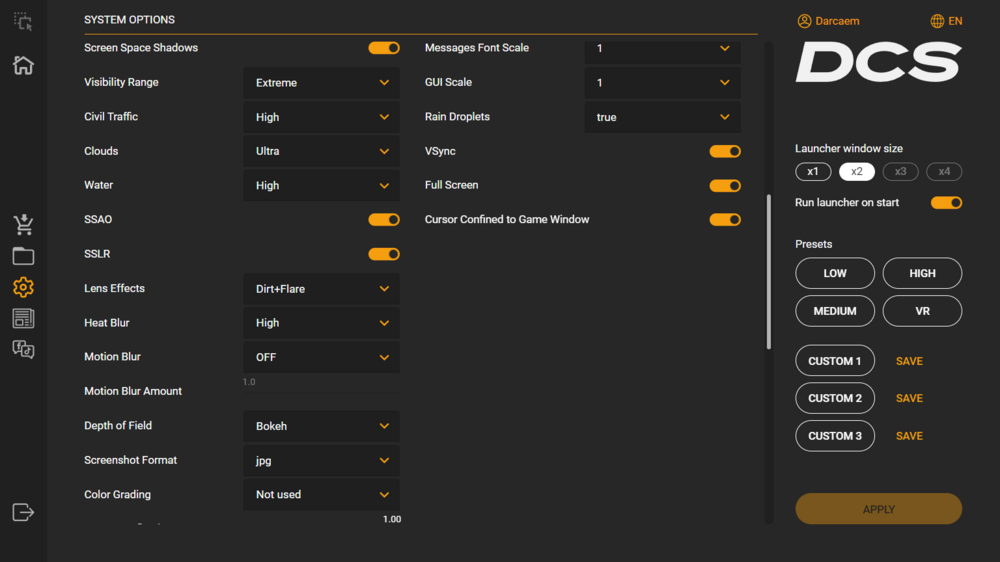Click the orange settings gear icon

click(x=23, y=288)
